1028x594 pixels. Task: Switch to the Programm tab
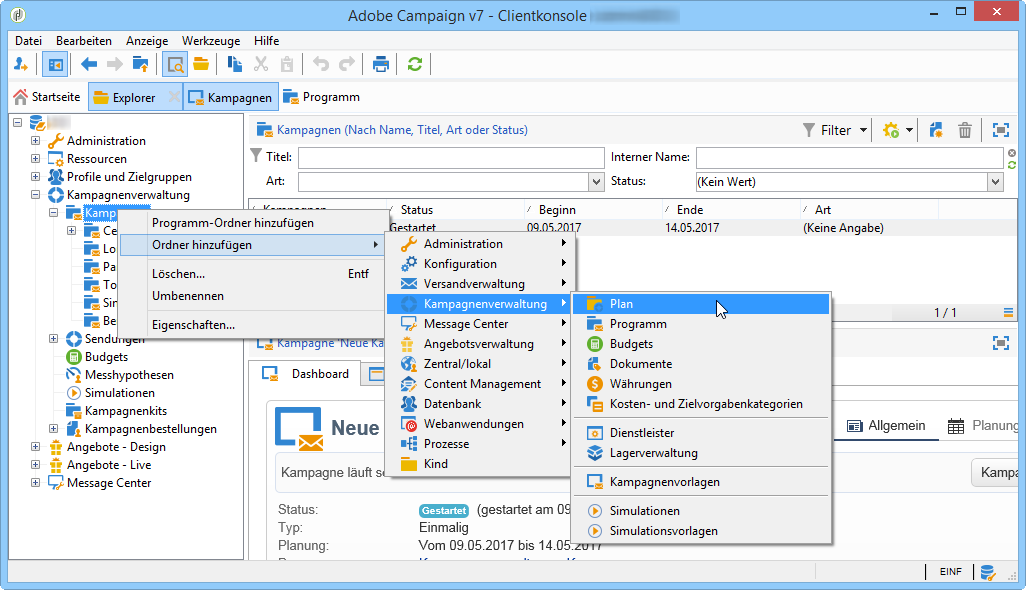click(322, 97)
